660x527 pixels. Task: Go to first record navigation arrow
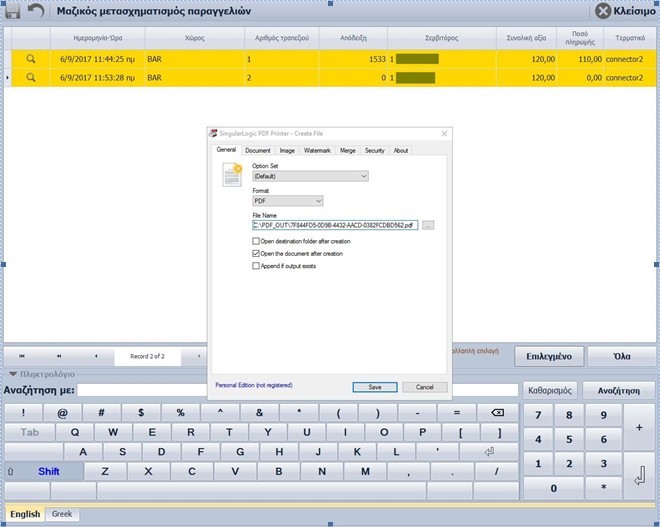click(x=22, y=356)
